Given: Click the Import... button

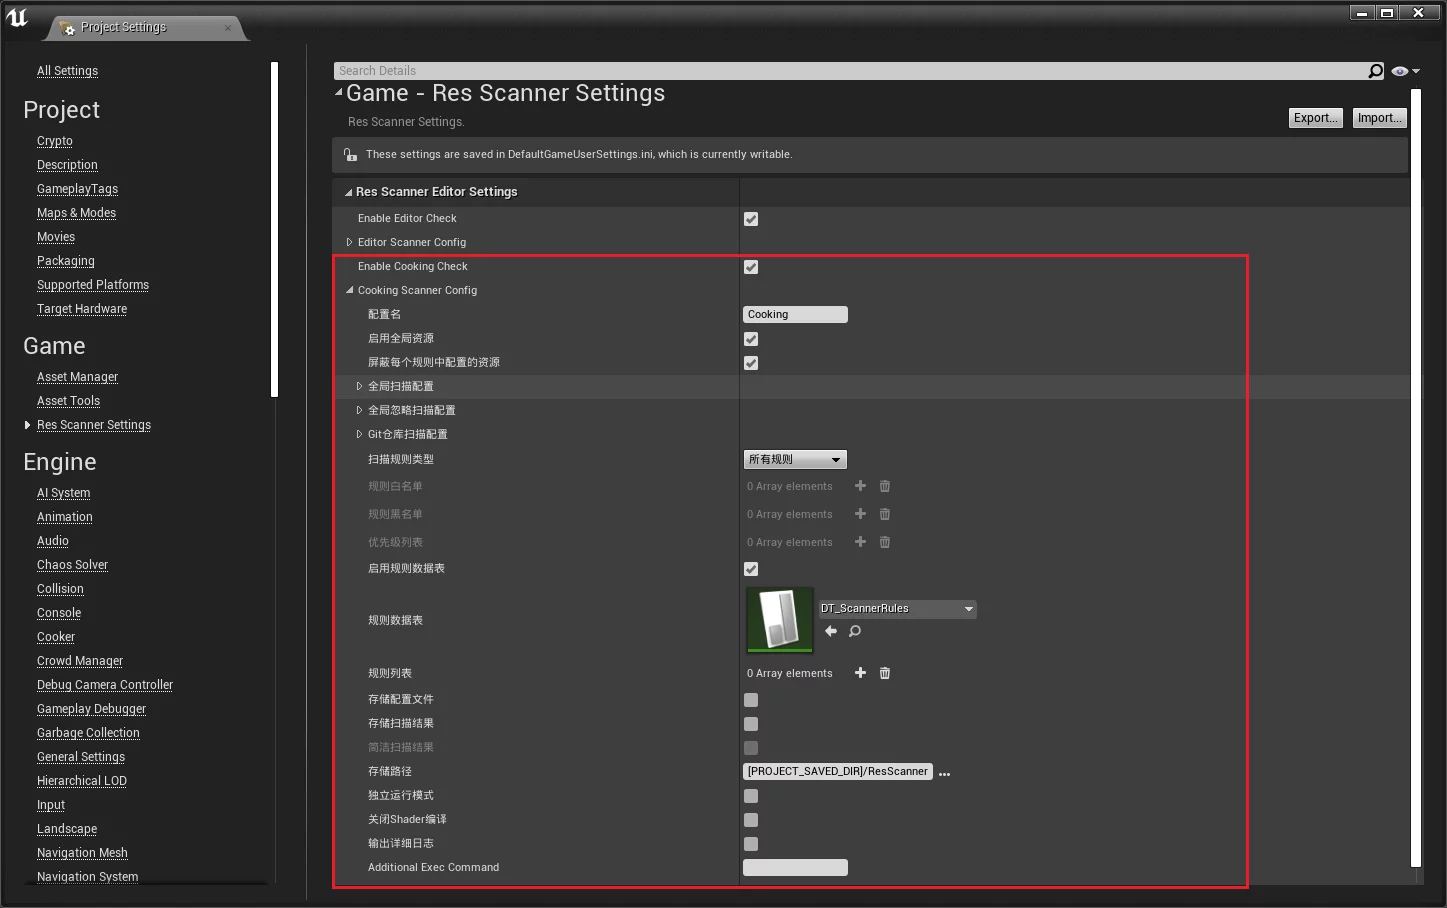Looking at the screenshot, I should pyautogui.click(x=1379, y=118).
